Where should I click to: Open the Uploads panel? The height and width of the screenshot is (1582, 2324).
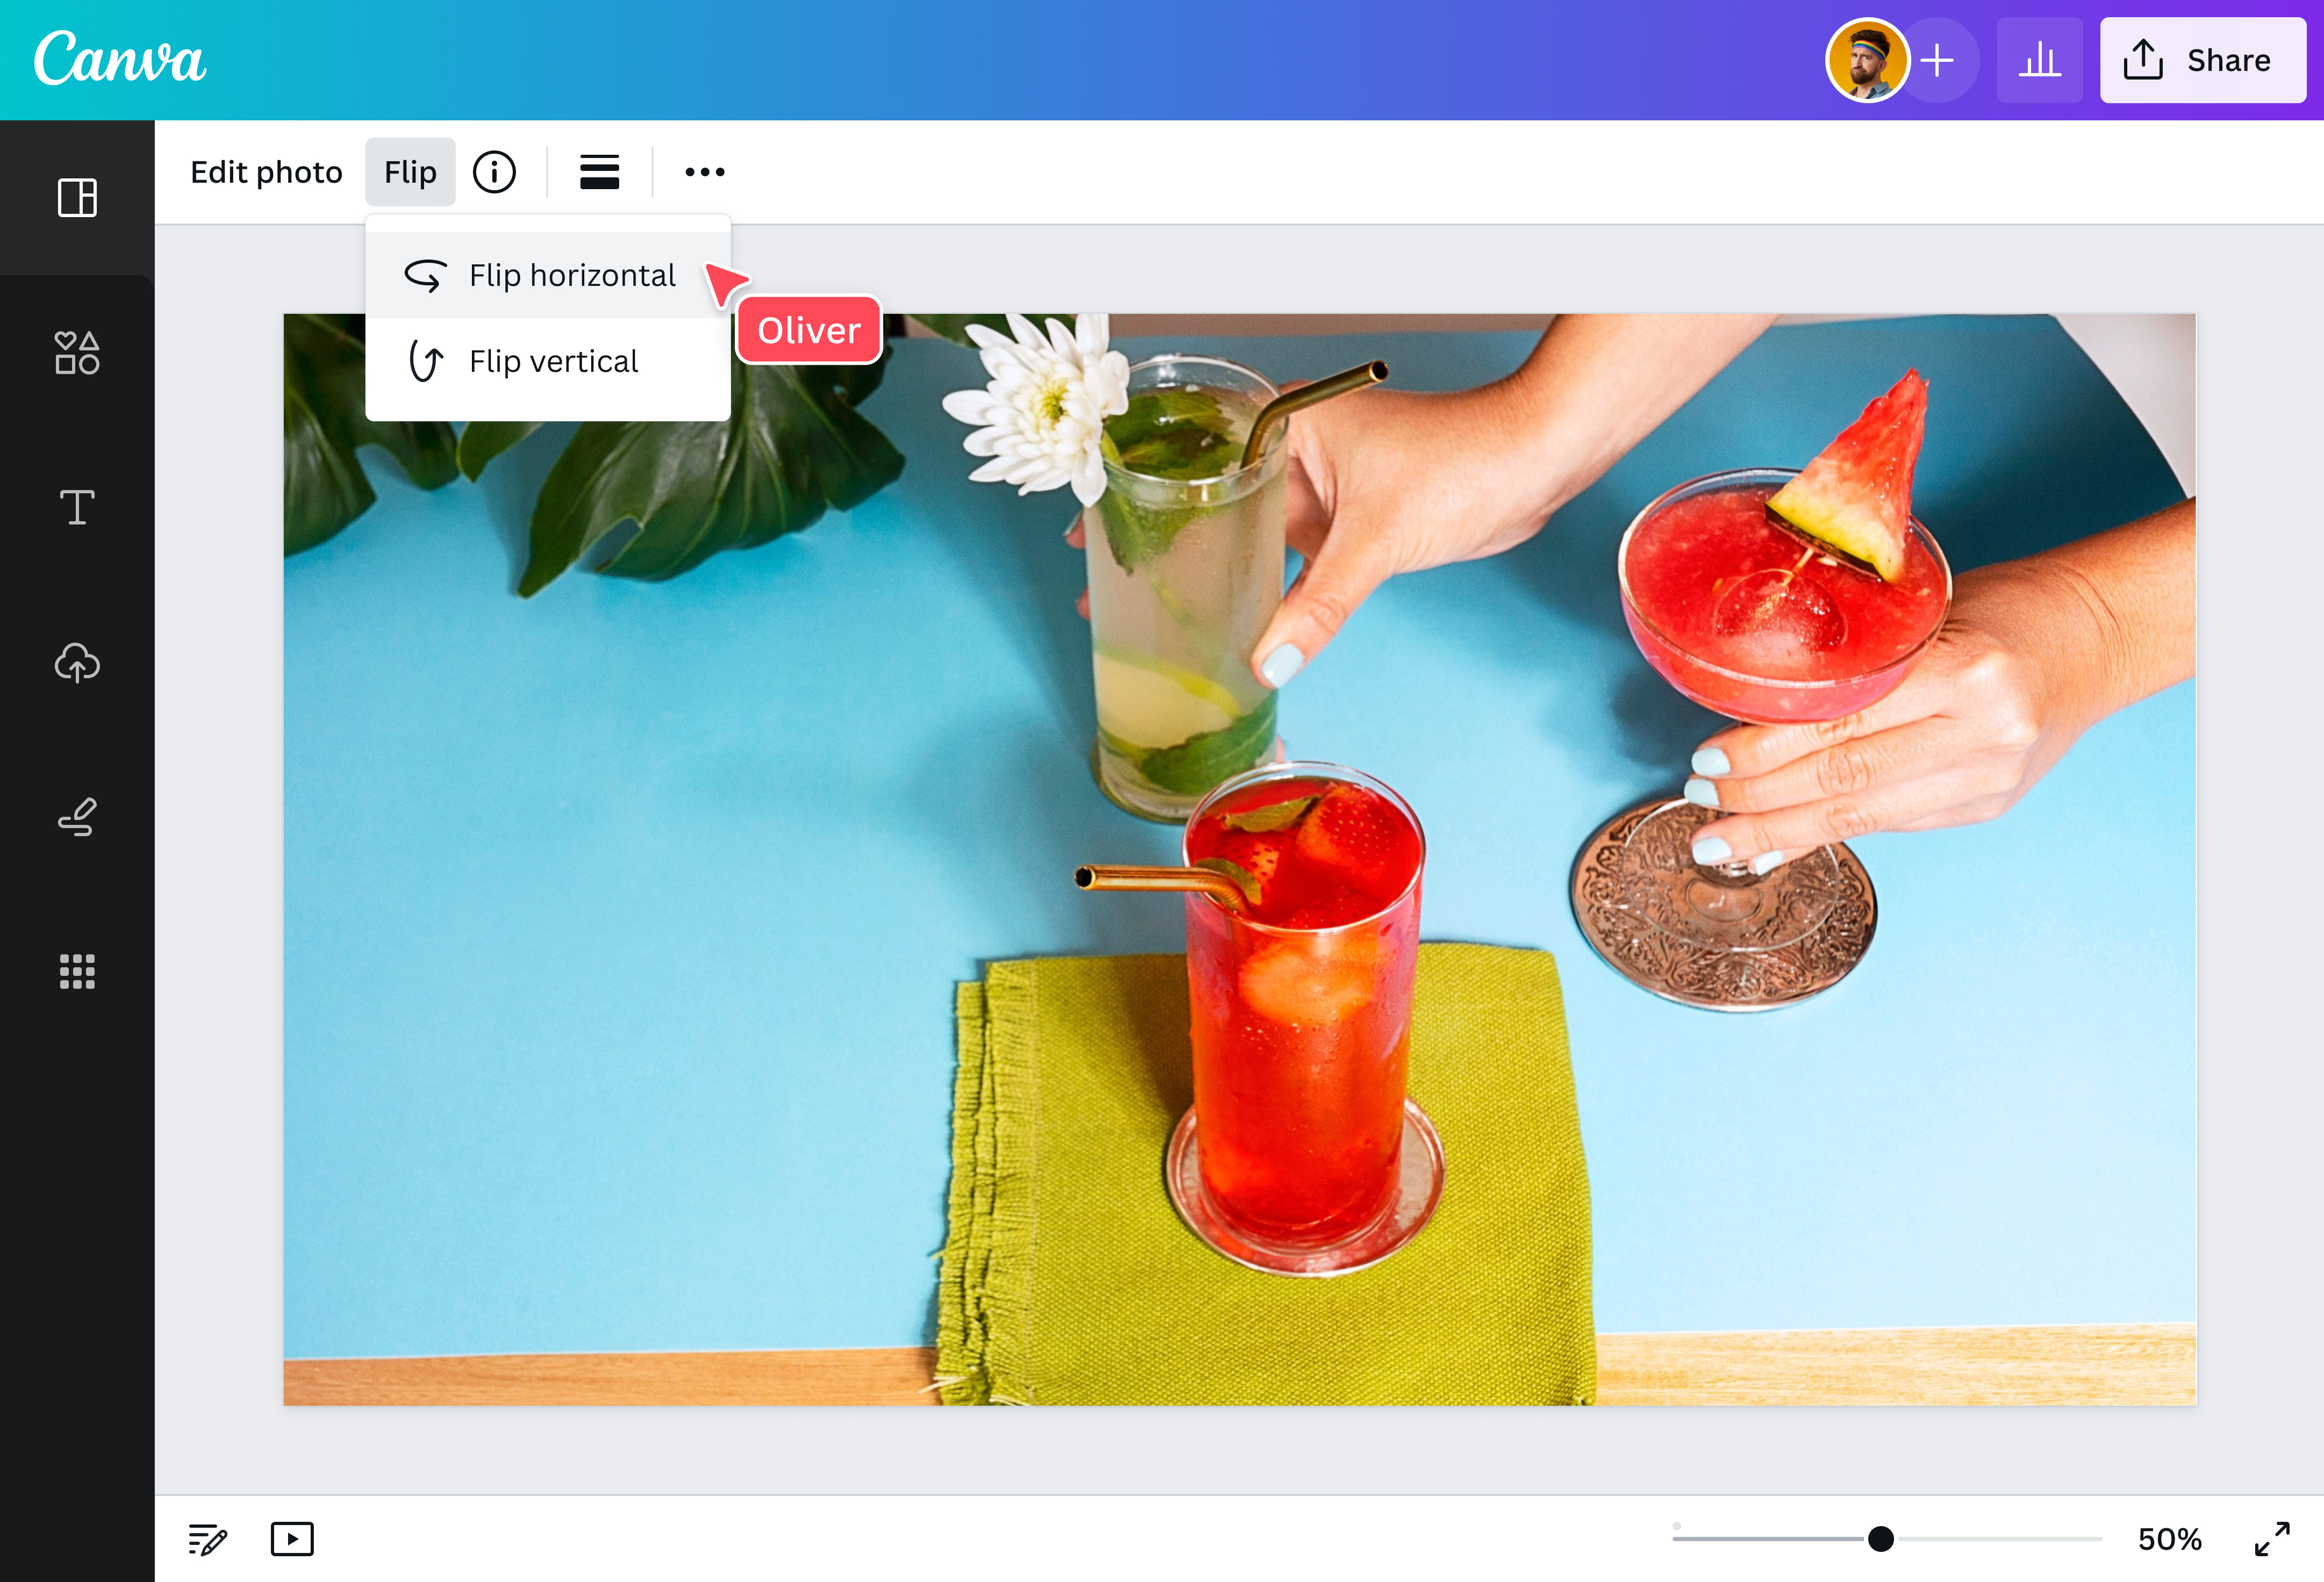click(76, 663)
